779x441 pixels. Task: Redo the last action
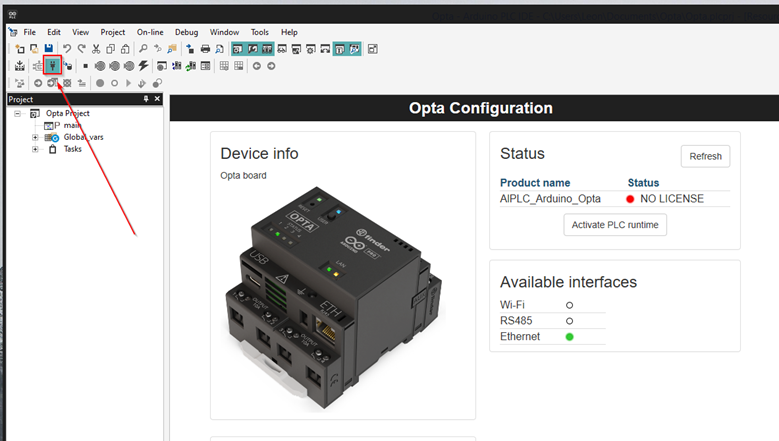(81, 49)
